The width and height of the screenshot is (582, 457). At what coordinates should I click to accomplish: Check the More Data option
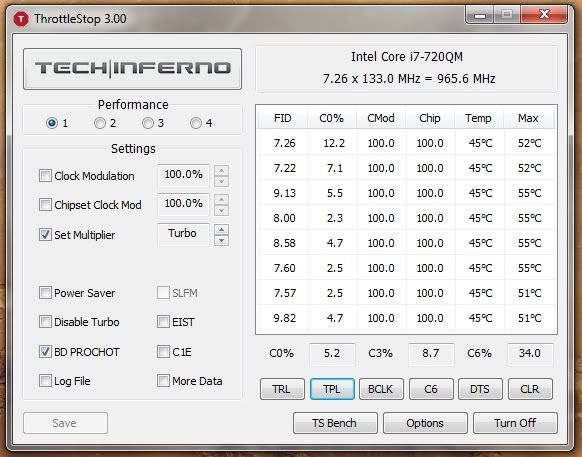(x=163, y=381)
